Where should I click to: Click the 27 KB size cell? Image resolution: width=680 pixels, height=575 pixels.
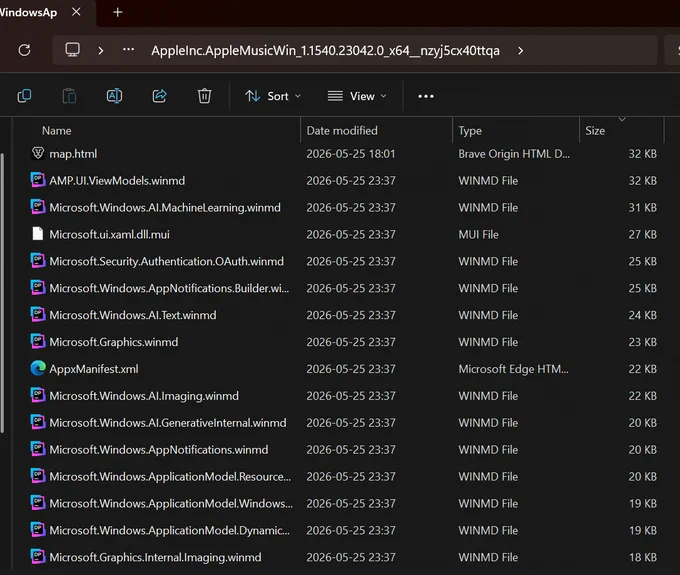pos(643,235)
